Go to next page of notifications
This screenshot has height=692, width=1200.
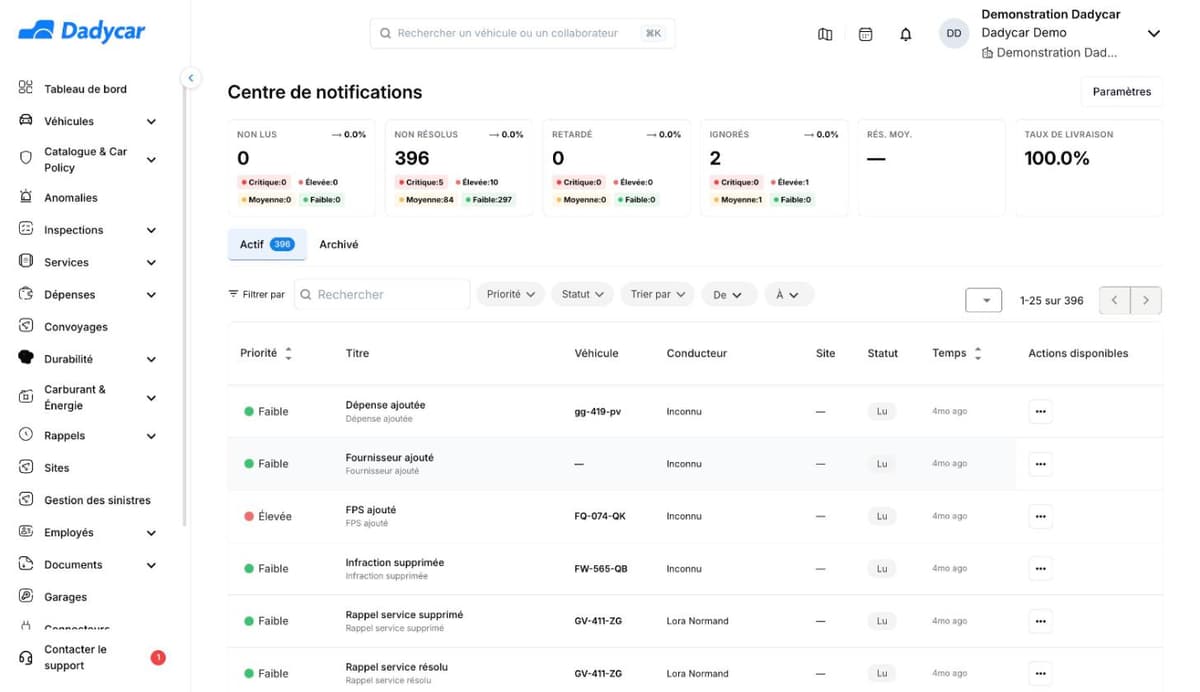pos(1146,300)
